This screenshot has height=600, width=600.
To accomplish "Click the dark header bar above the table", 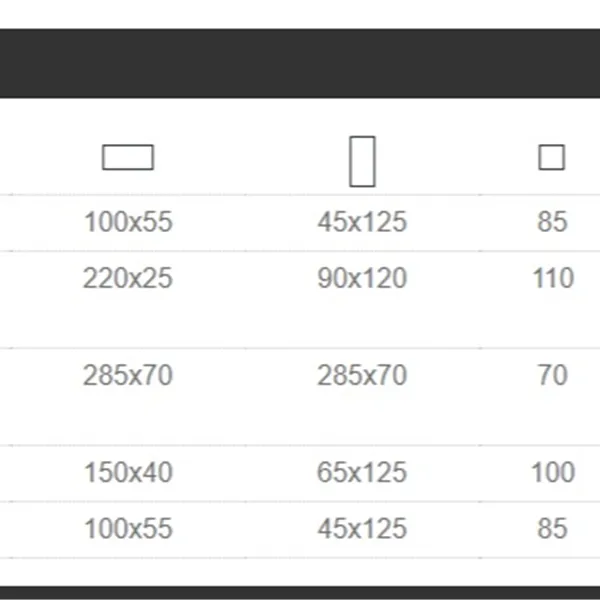I will click(x=300, y=63).
